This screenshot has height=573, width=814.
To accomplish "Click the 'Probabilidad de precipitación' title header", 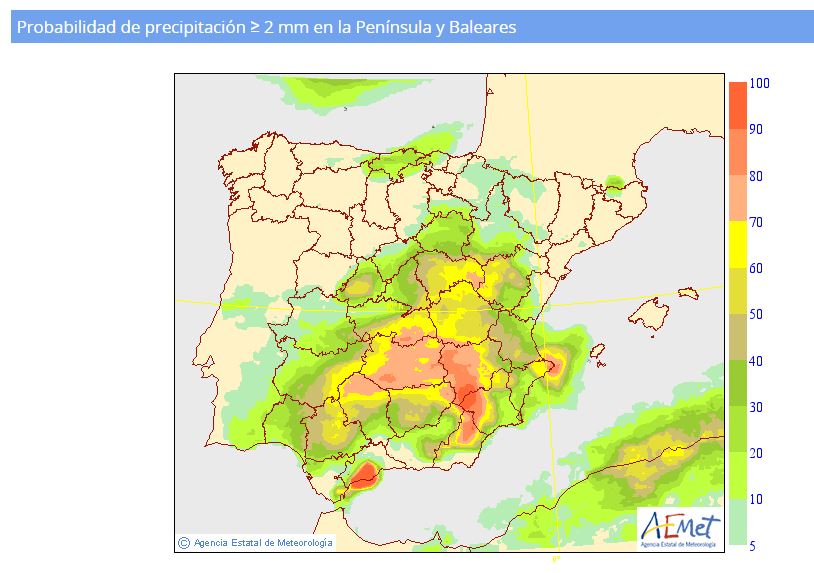I will 267,28.
